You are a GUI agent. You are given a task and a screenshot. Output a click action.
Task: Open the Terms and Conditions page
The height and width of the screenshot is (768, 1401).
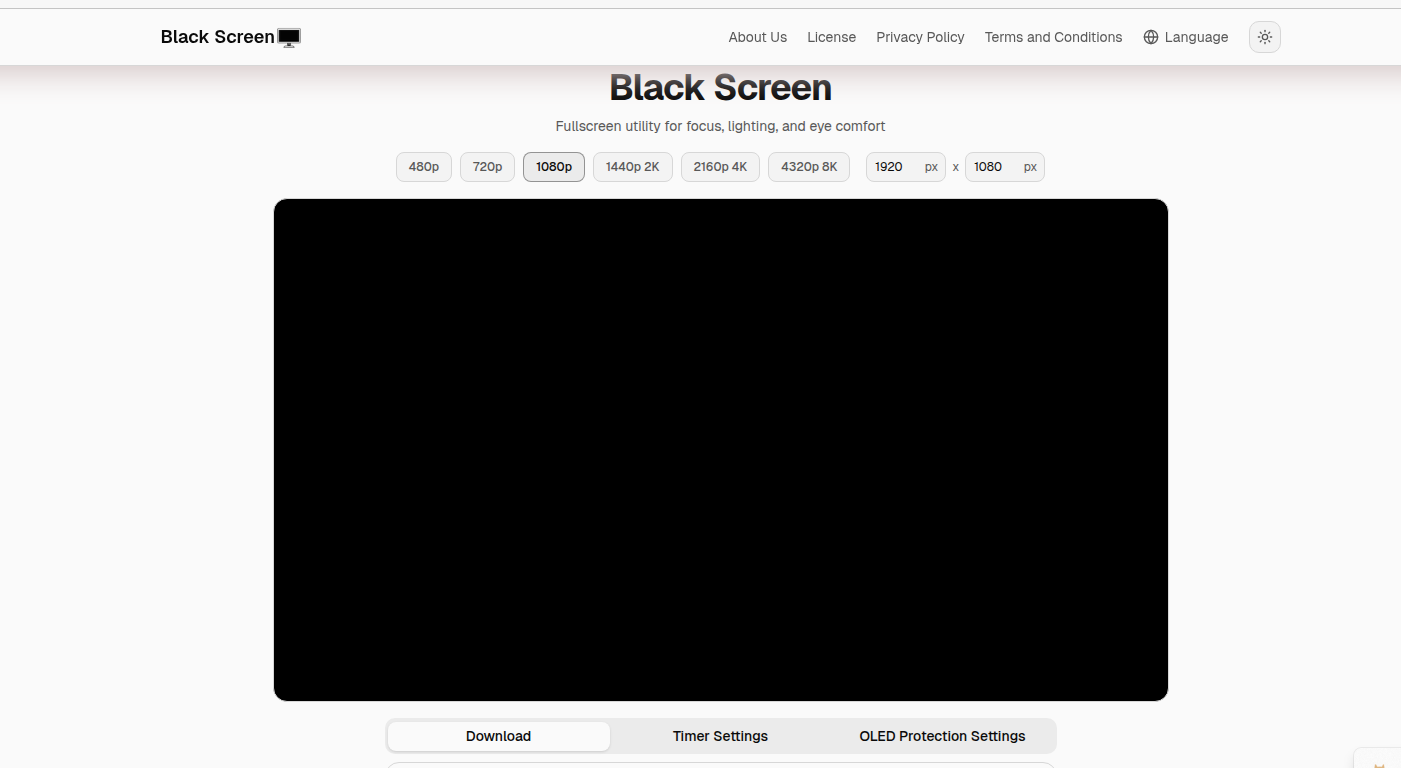tap(1053, 37)
